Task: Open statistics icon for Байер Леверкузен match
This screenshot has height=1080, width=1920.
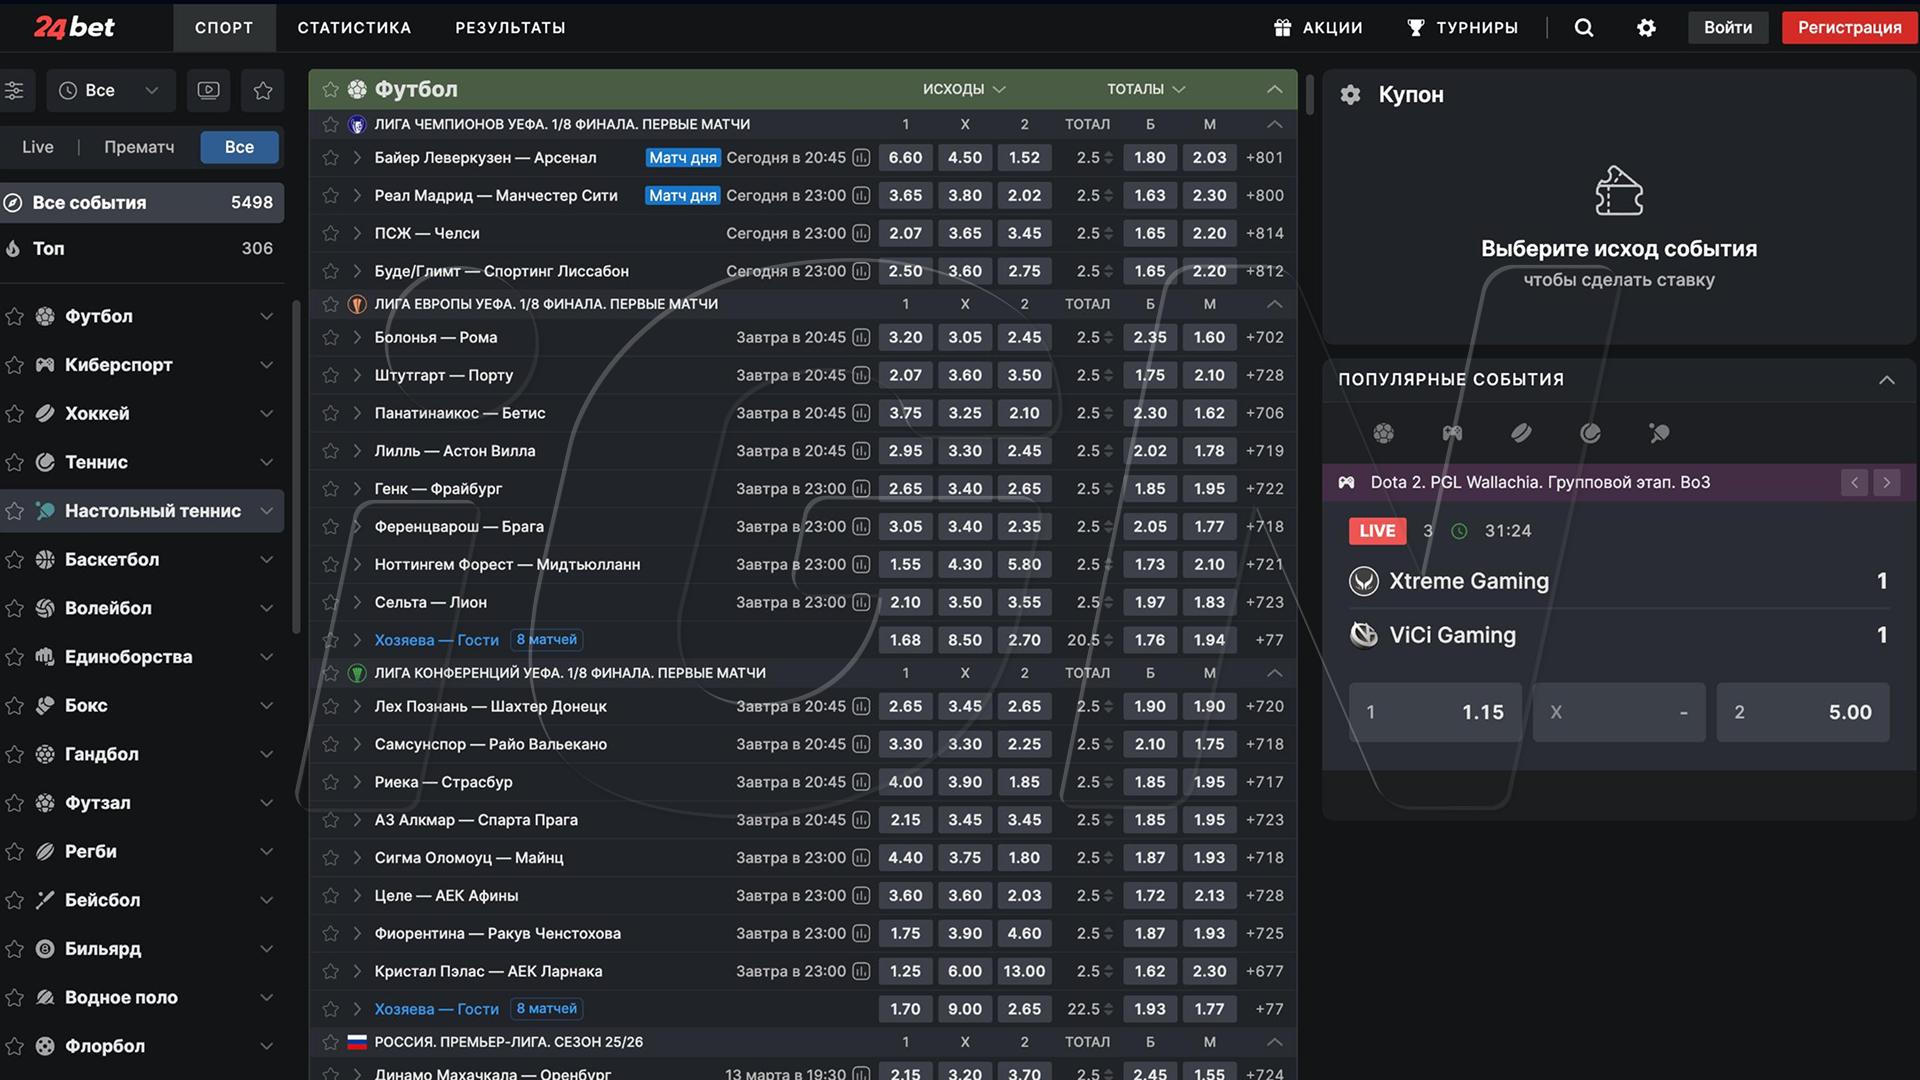Action: 861,158
